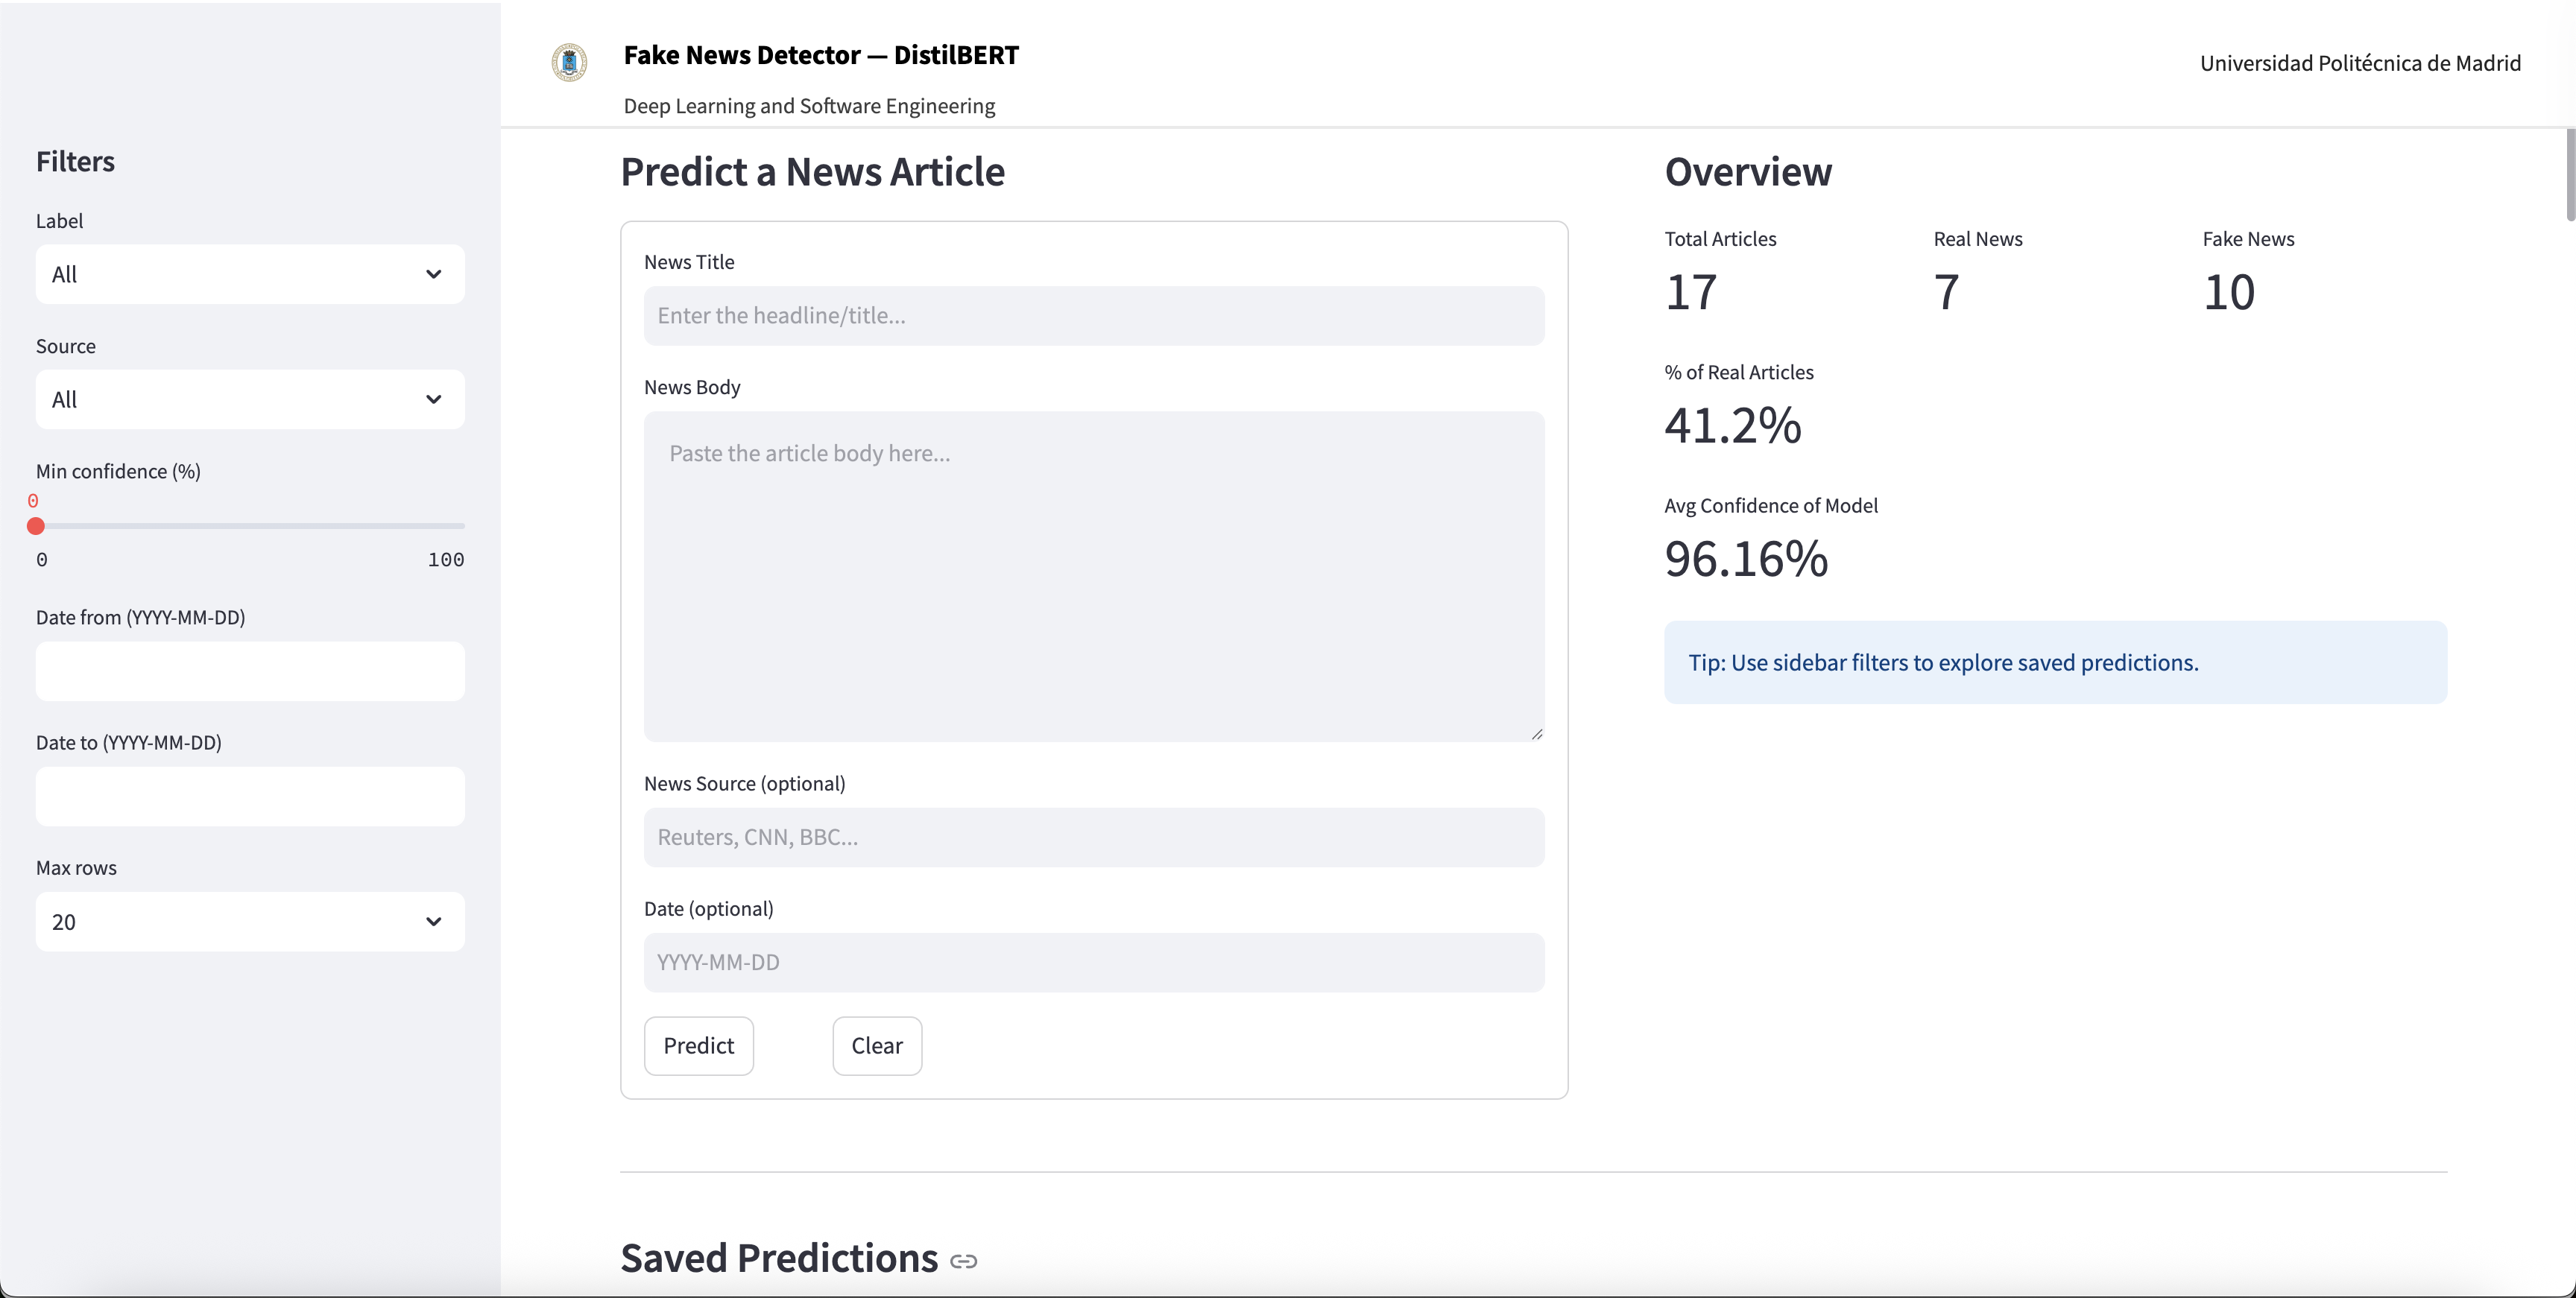Click the News Title input field
The image size is (2576, 1298).
pos(1093,315)
